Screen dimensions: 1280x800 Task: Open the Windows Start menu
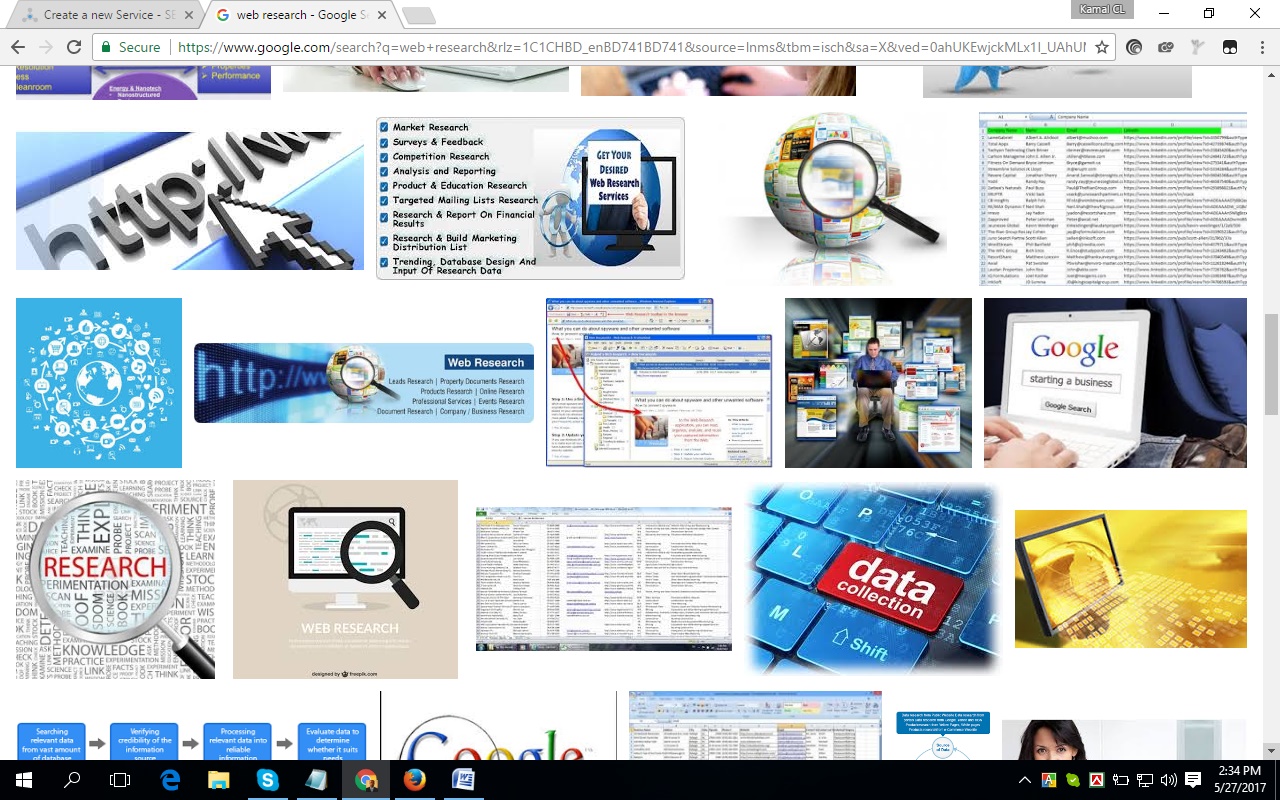pyautogui.click(x=24, y=780)
